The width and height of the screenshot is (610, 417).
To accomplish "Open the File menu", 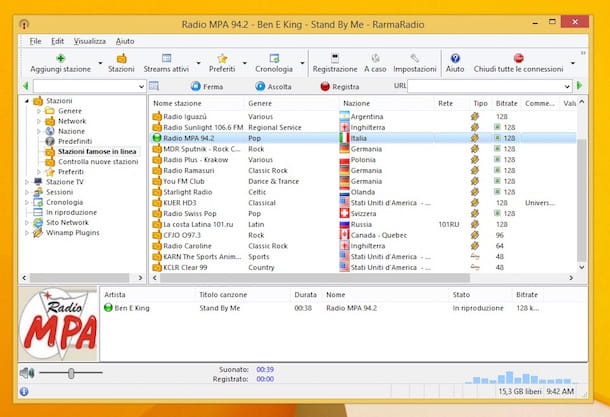I will (x=35, y=41).
